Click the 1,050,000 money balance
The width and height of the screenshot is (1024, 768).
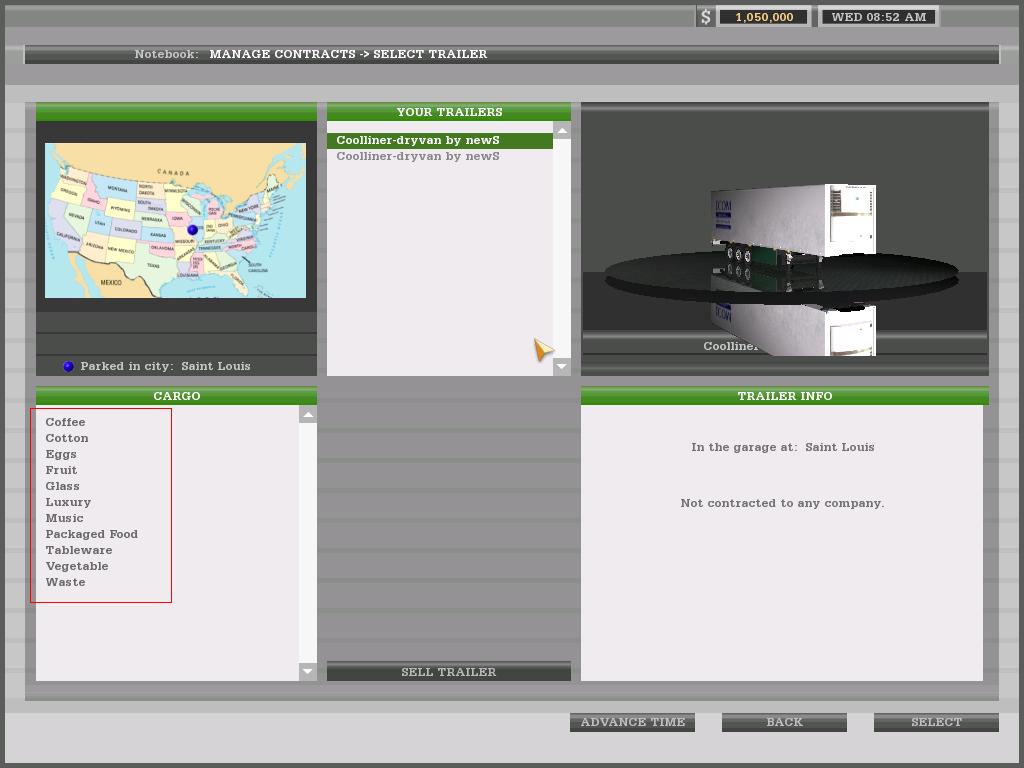764,17
